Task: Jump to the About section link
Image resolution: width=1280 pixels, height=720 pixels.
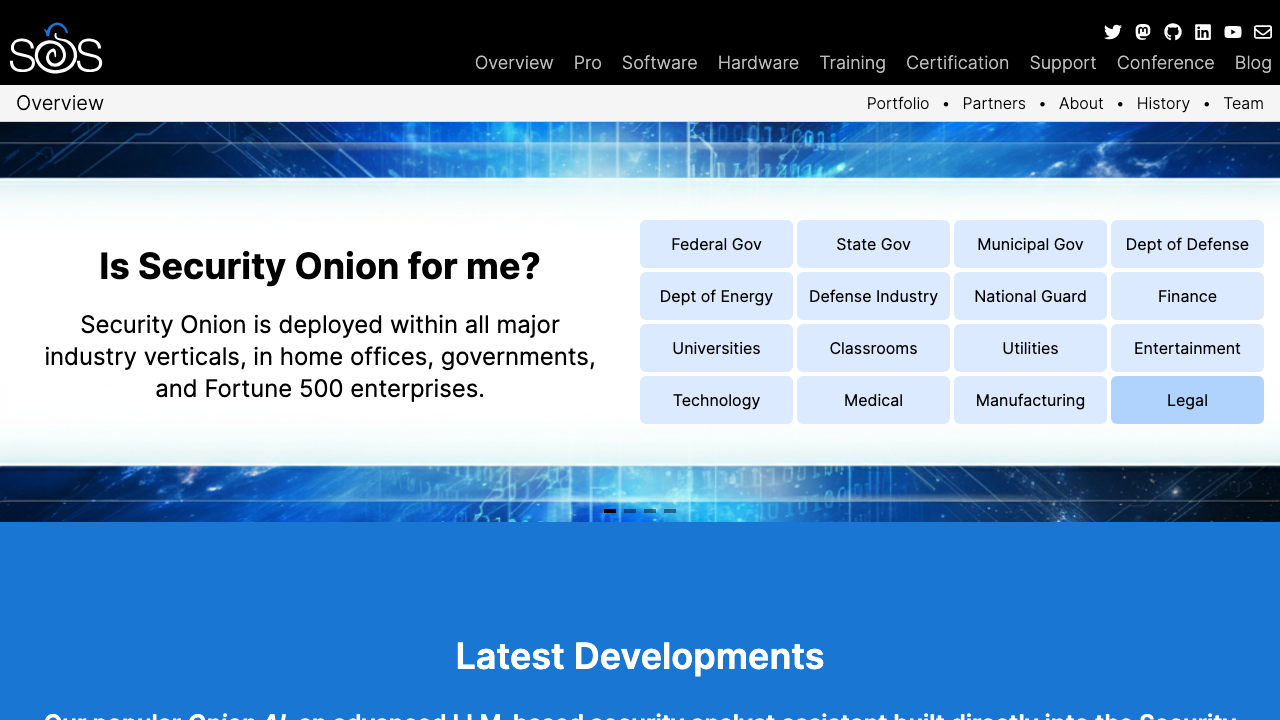Action: click(1081, 104)
